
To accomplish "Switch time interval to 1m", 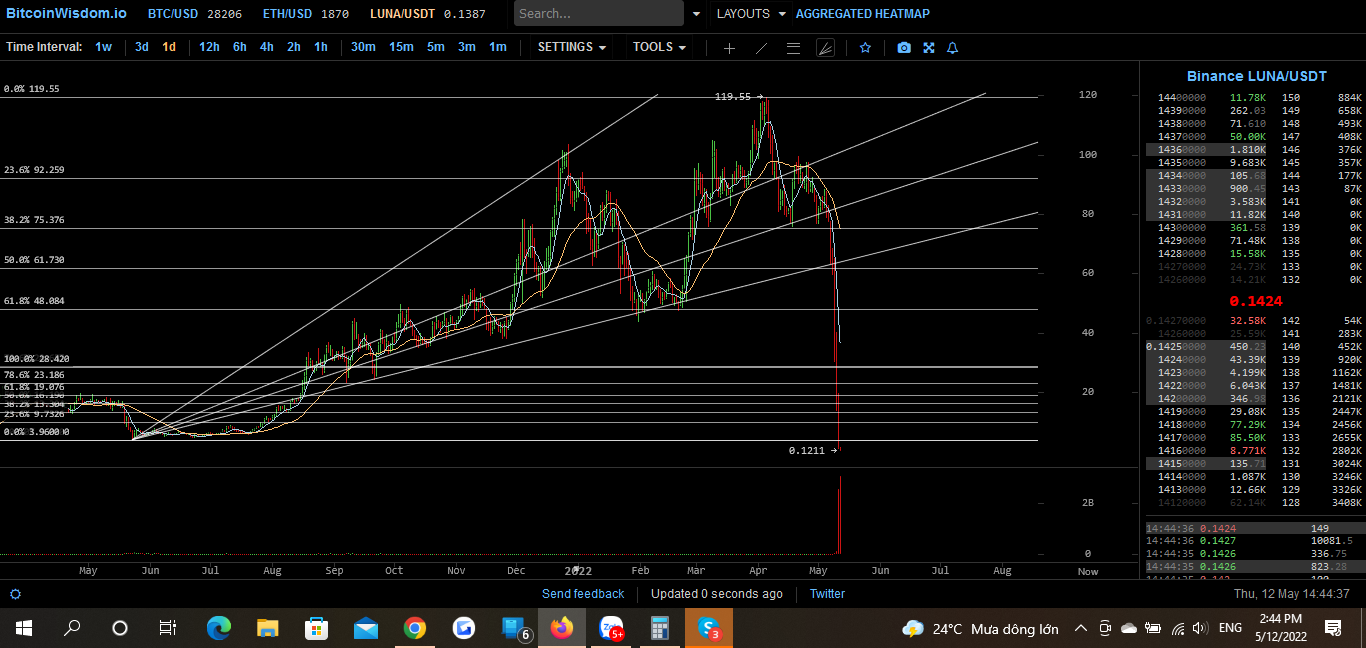I will coord(497,47).
